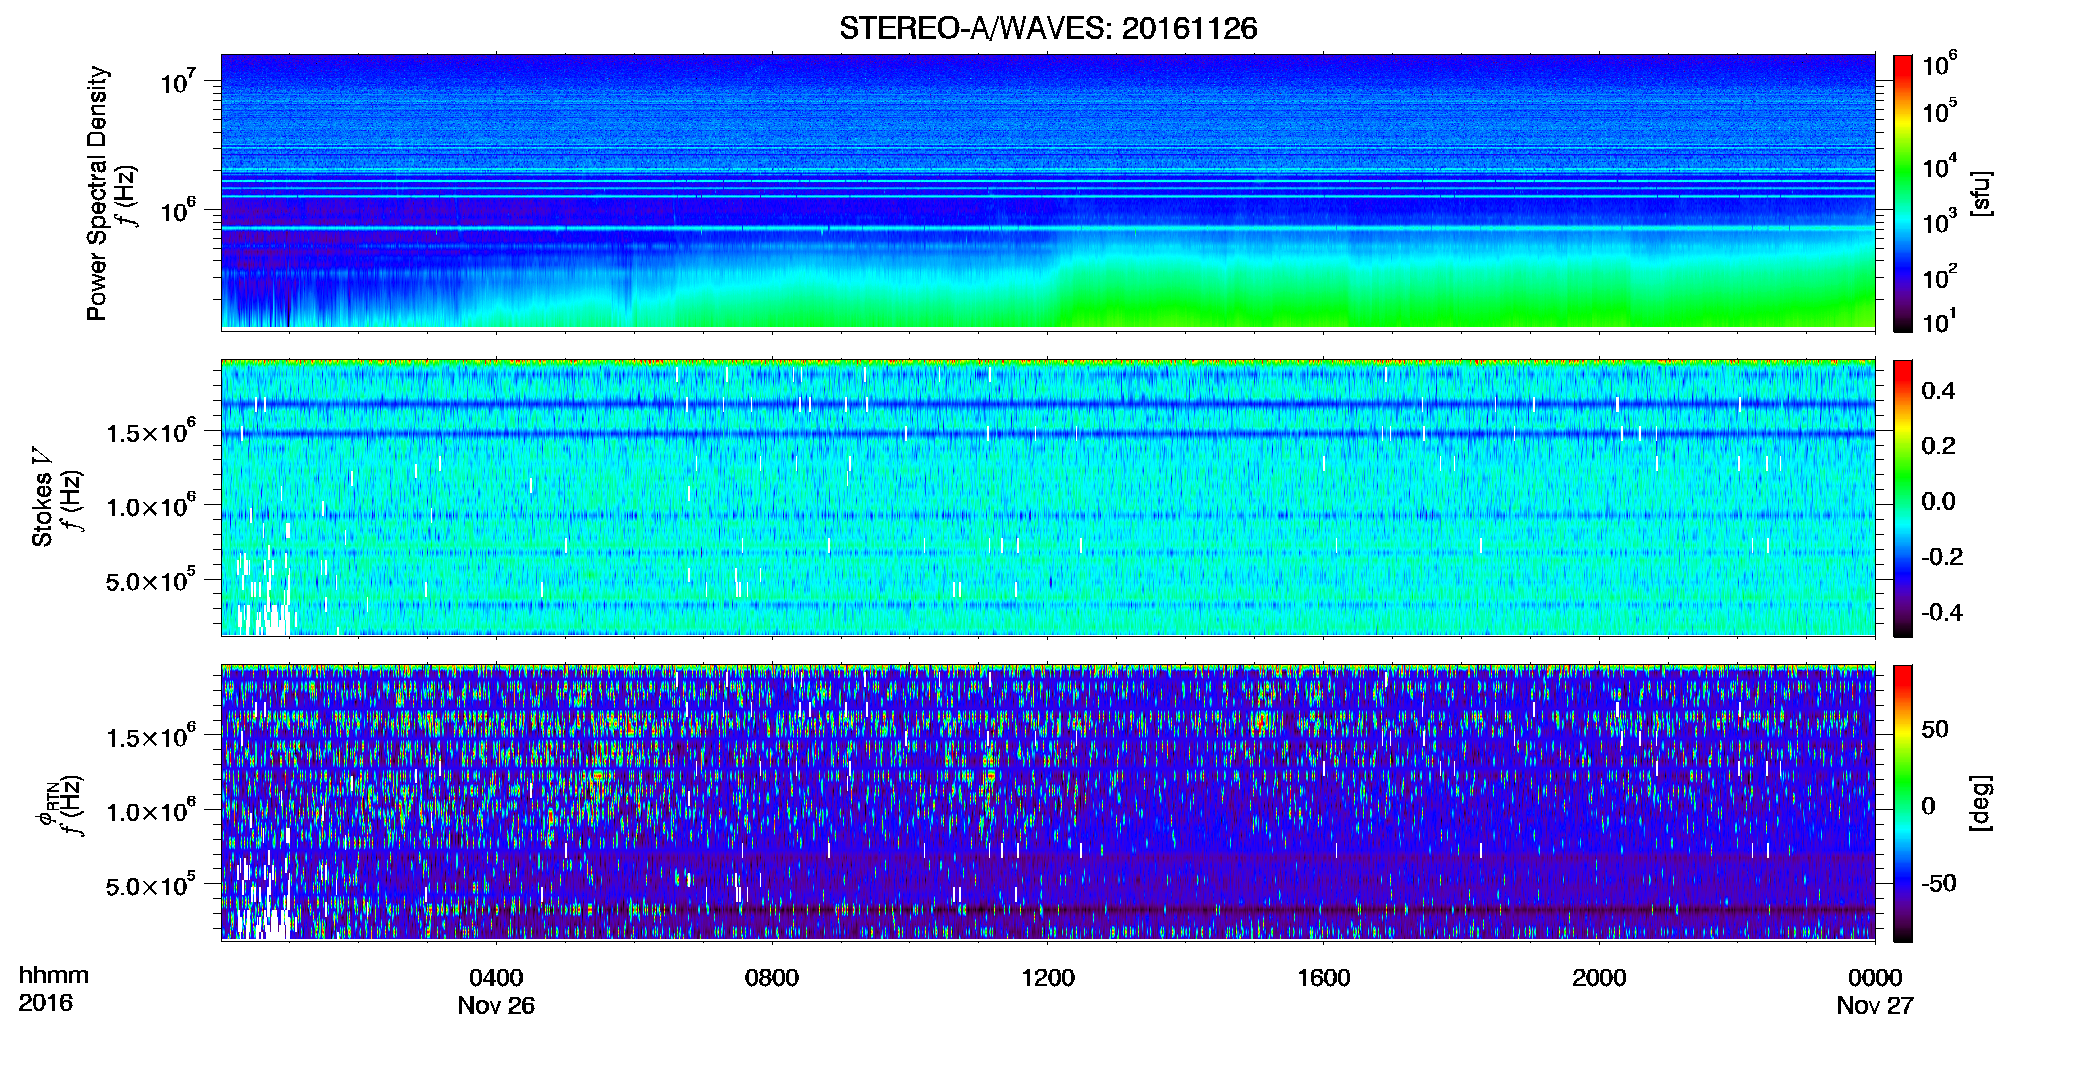This screenshot has width=2096, height=1080.
Task: Click the 10^3 value on the sfu color bar
Action: (x=1939, y=221)
